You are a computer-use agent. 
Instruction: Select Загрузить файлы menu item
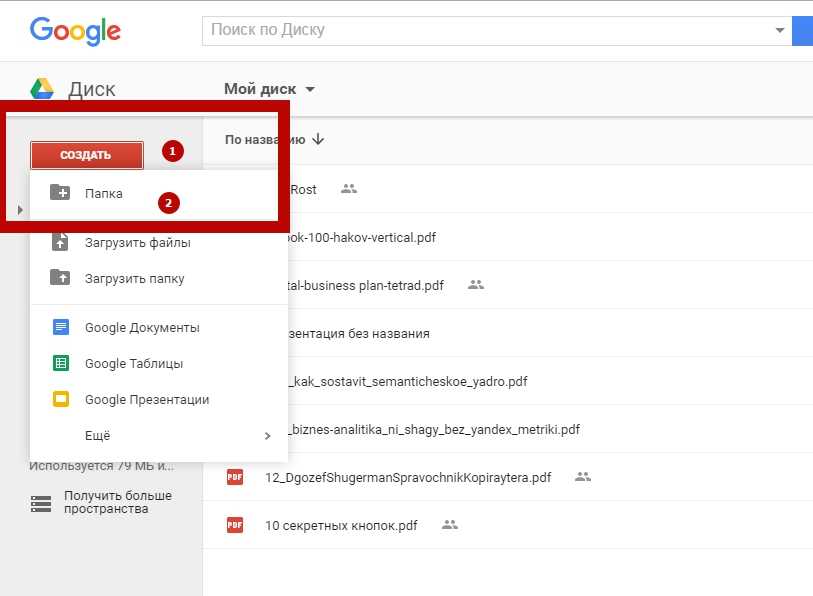tap(159, 242)
